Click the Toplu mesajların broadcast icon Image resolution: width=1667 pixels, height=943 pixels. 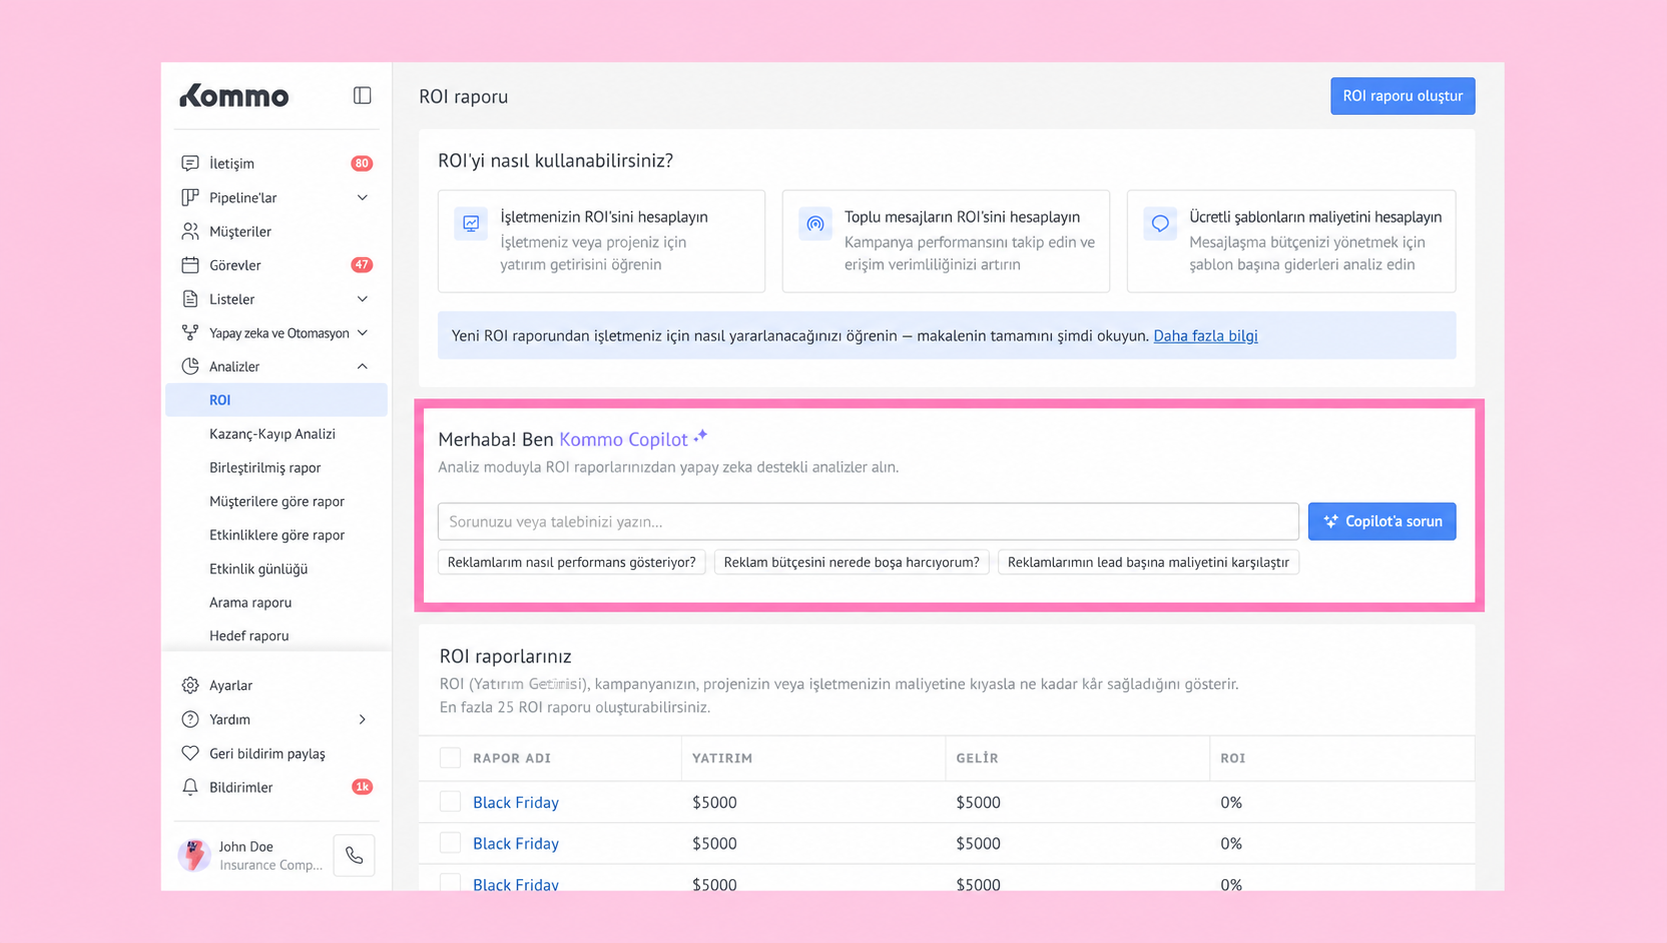click(x=815, y=223)
